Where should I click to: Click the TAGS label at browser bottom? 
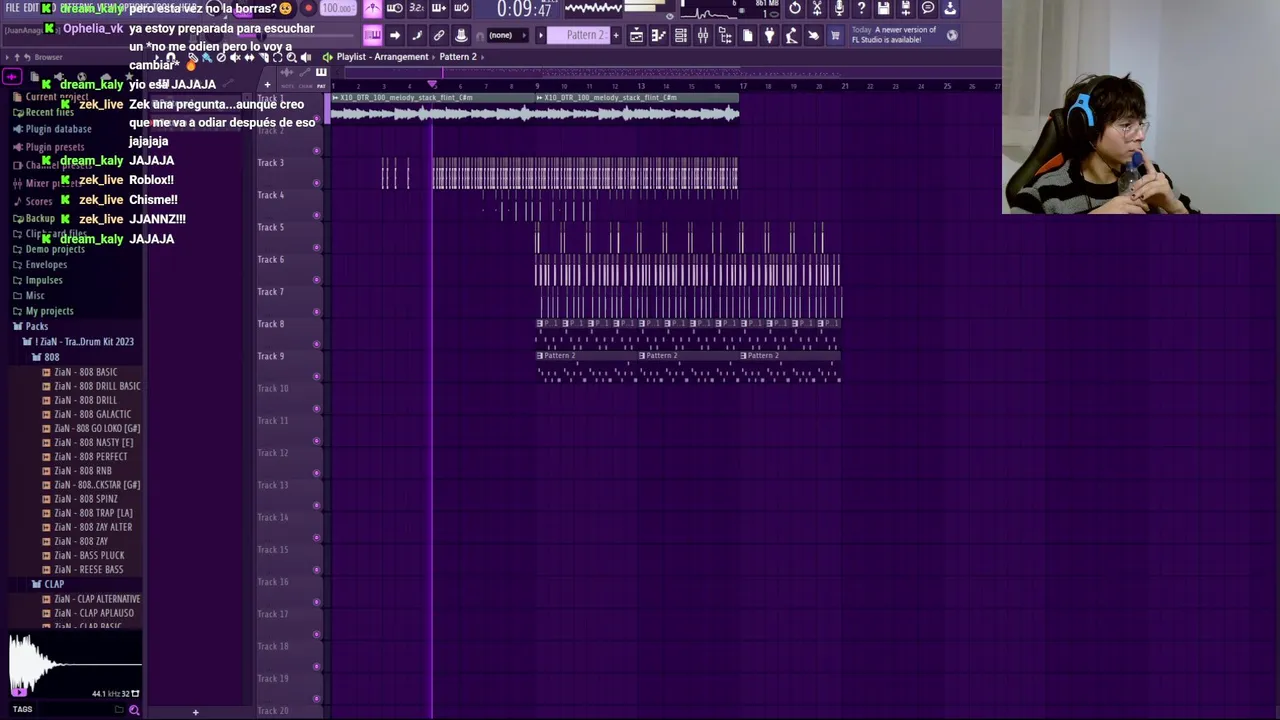tap(22, 709)
